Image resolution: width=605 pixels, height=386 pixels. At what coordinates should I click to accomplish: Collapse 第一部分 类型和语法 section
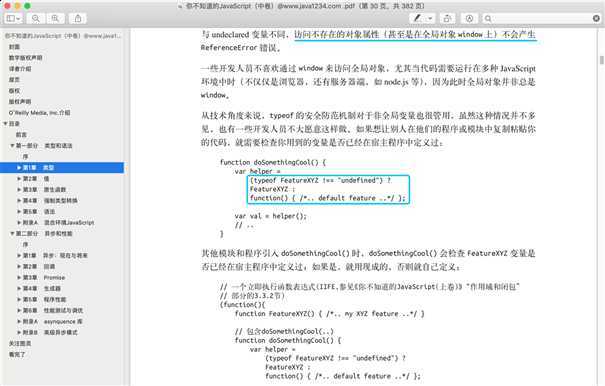coord(12,146)
